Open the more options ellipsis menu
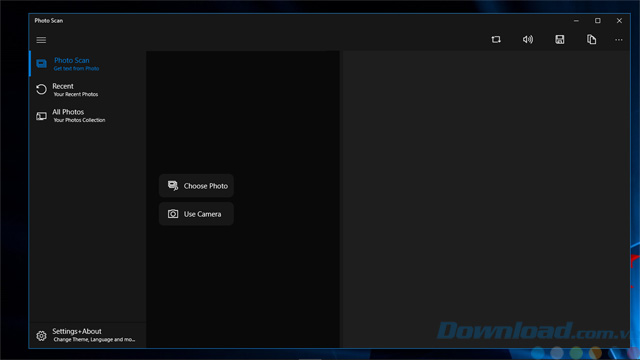This screenshot has width=640, height=360. tap(619, 40)
